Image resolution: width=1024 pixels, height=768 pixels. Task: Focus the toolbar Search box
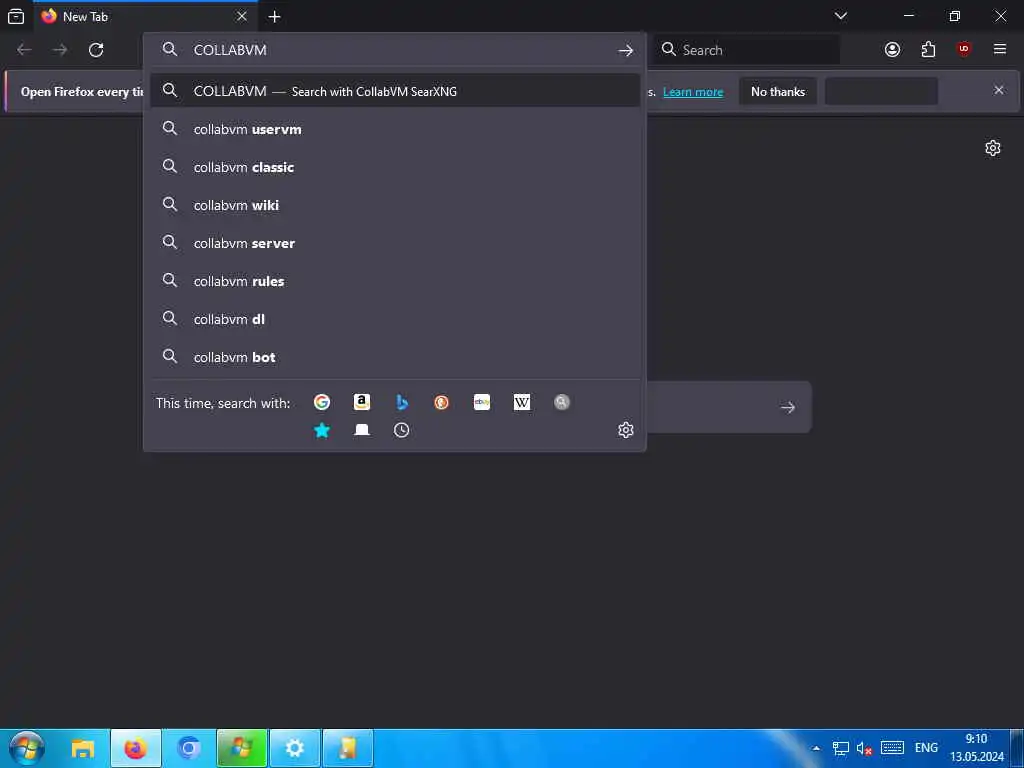pyautogui.click(x=747, y=50)
